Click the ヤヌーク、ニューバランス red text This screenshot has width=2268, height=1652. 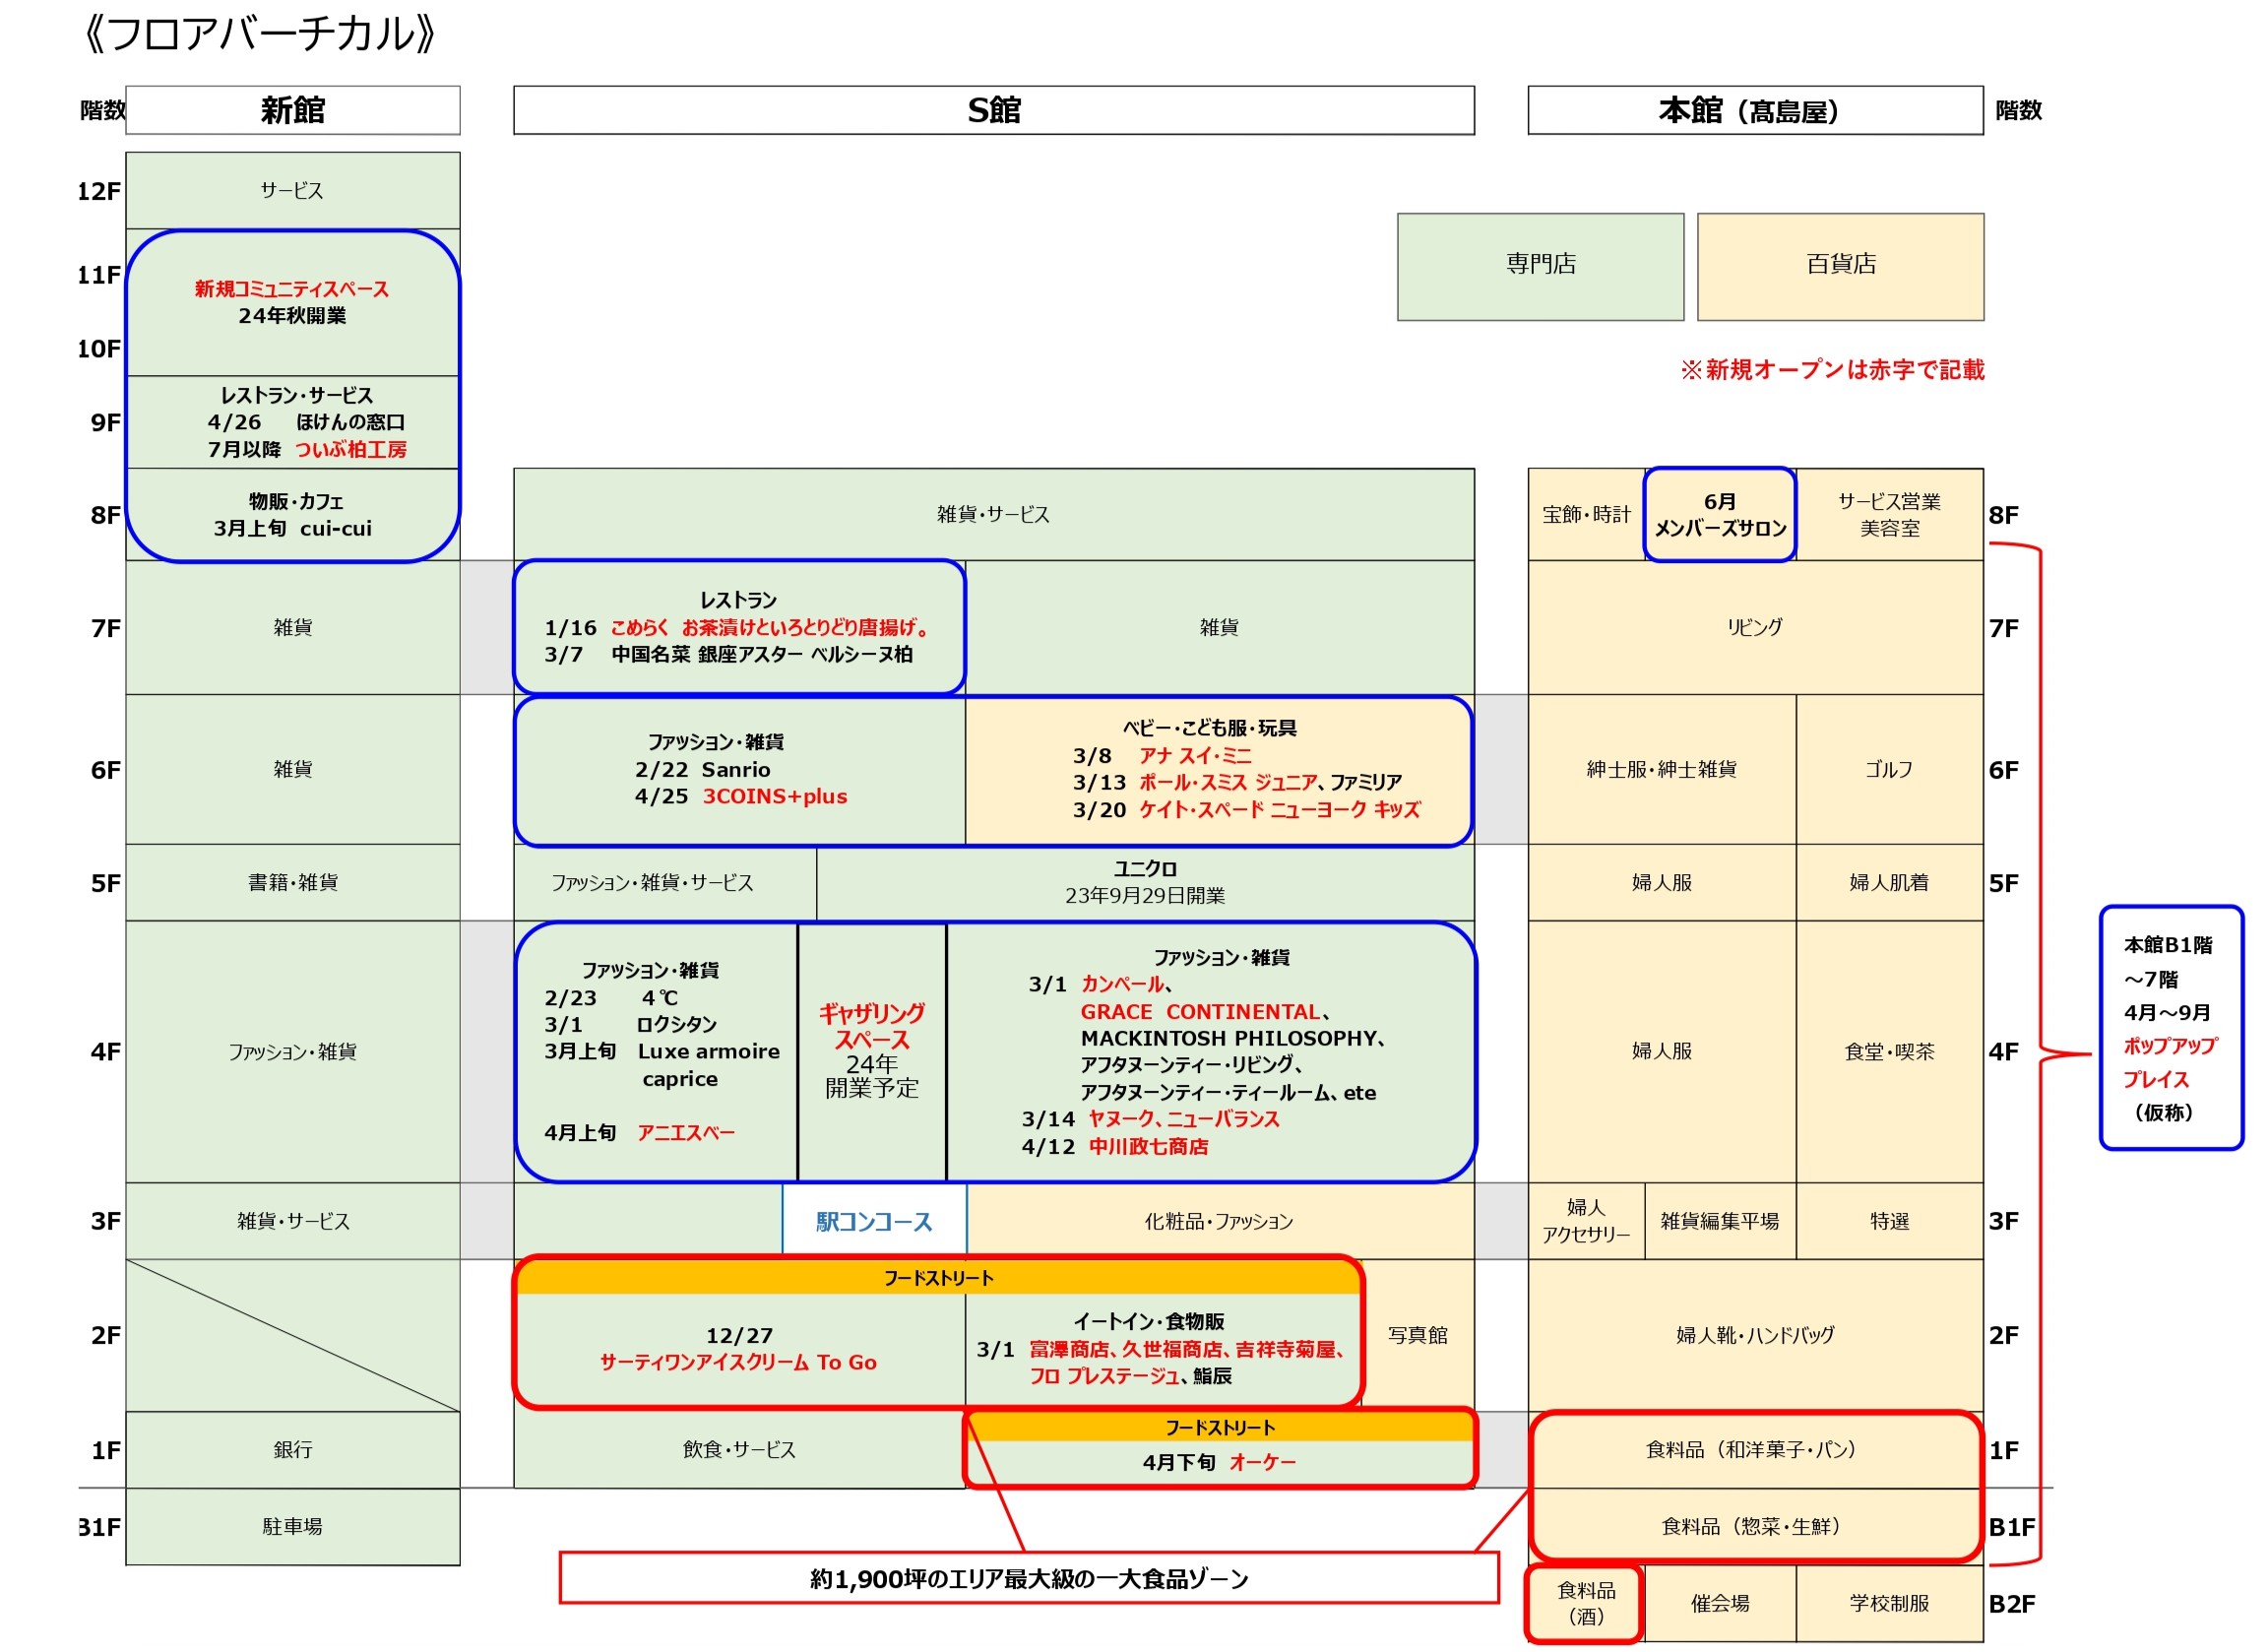(1185, 1120)
